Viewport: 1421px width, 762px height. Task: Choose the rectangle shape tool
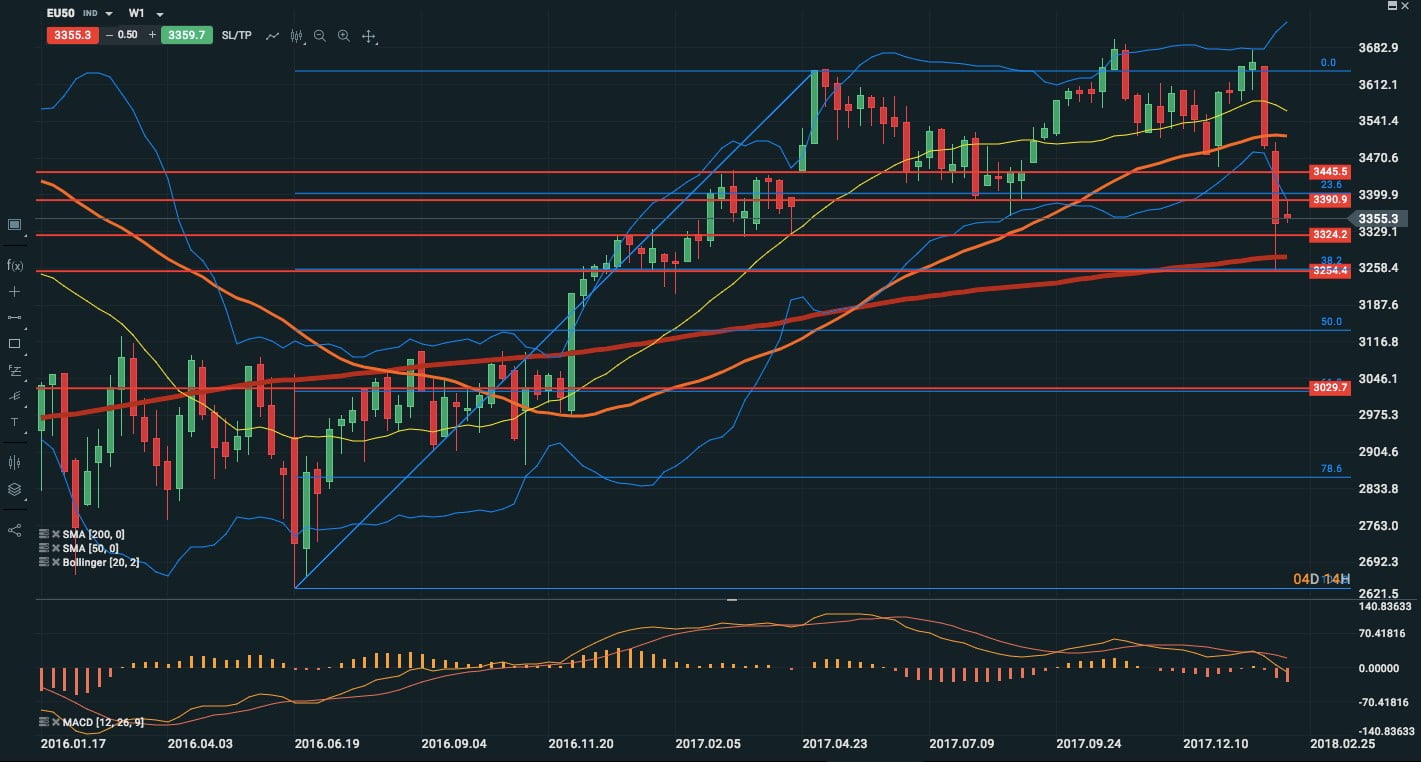tap(14, 344)
